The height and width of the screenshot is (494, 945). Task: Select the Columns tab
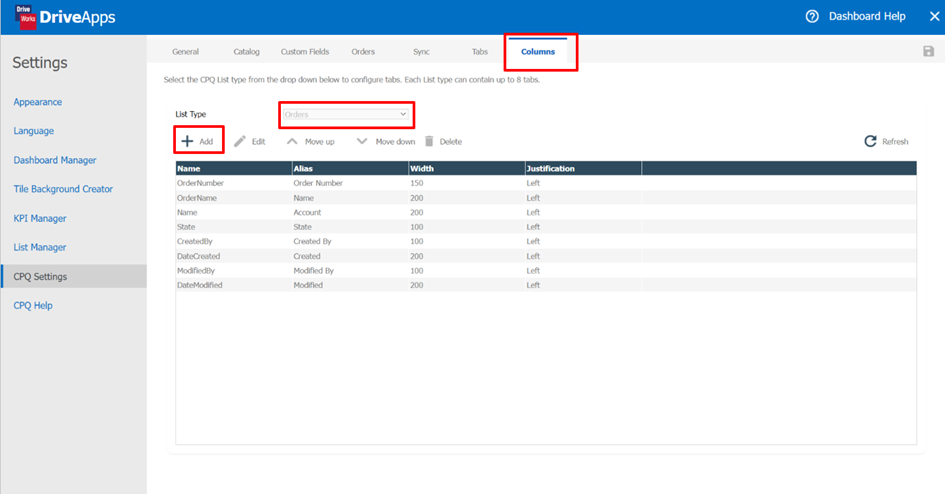click(x=538, y=52)
